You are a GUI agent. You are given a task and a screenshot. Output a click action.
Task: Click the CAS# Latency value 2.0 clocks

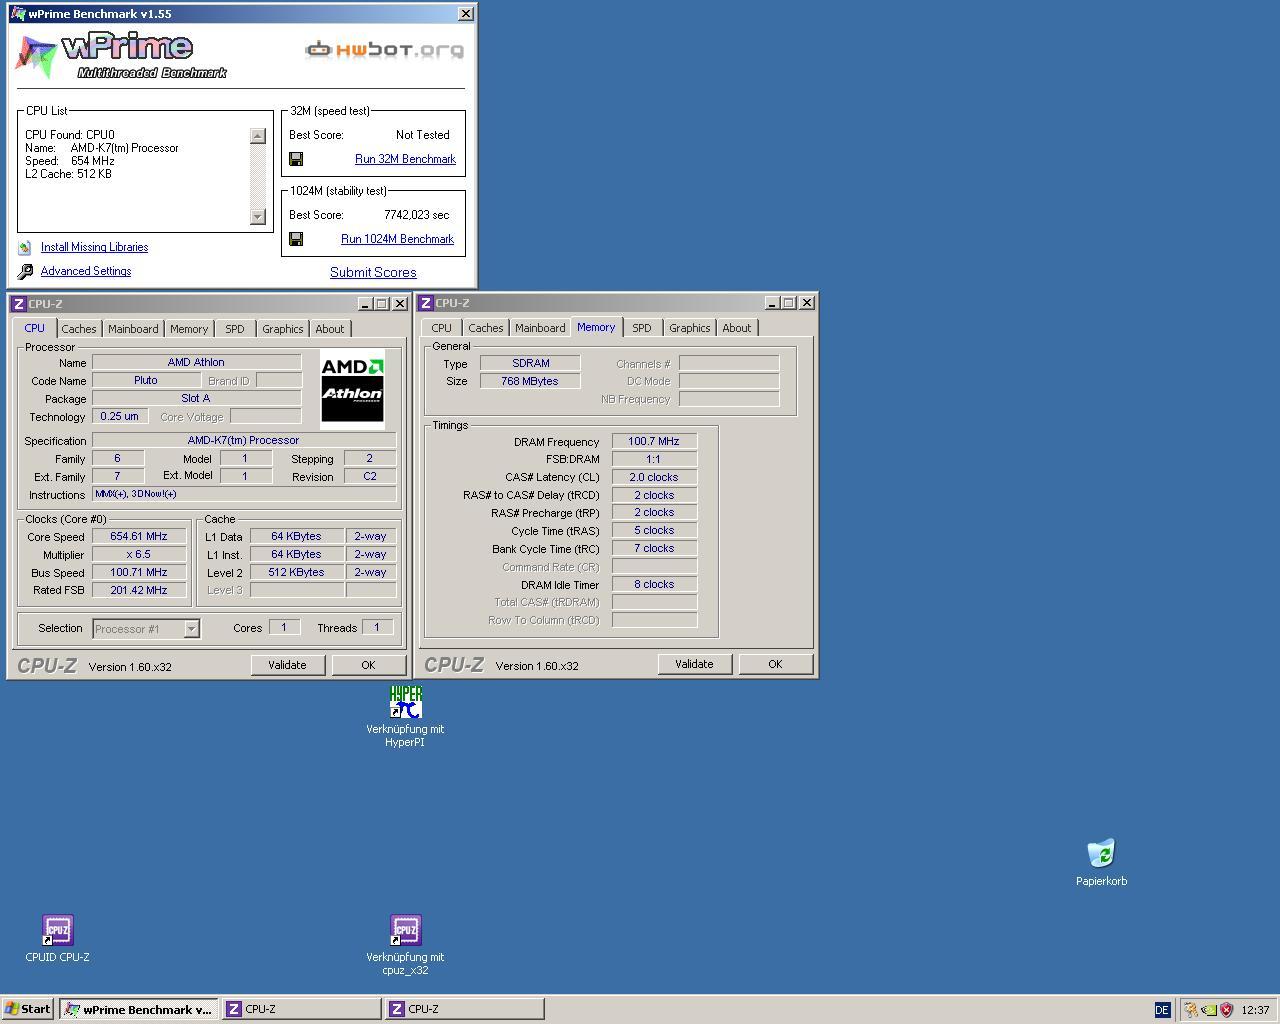(654, 477)
